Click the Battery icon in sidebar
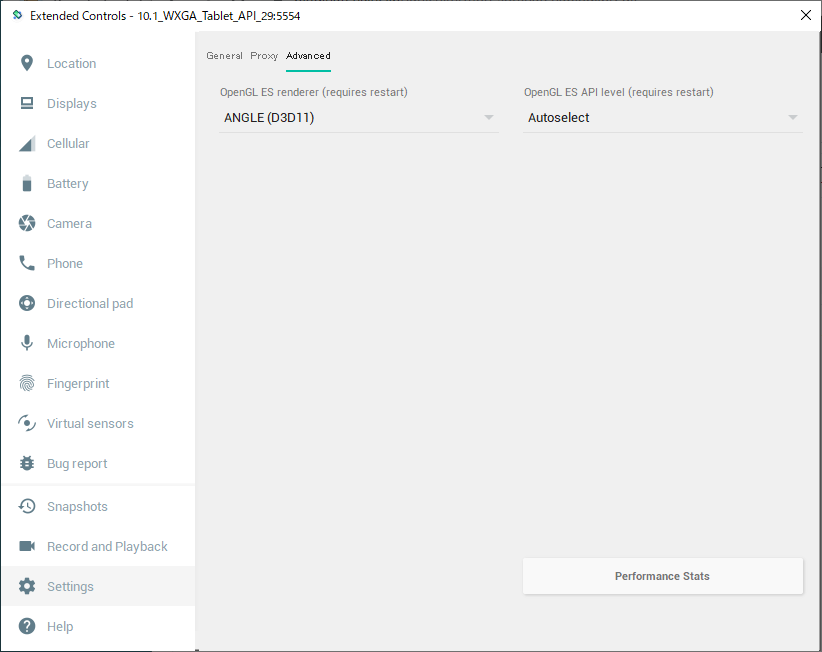This screenshot has height=652, width=822. tap(27, 183)
